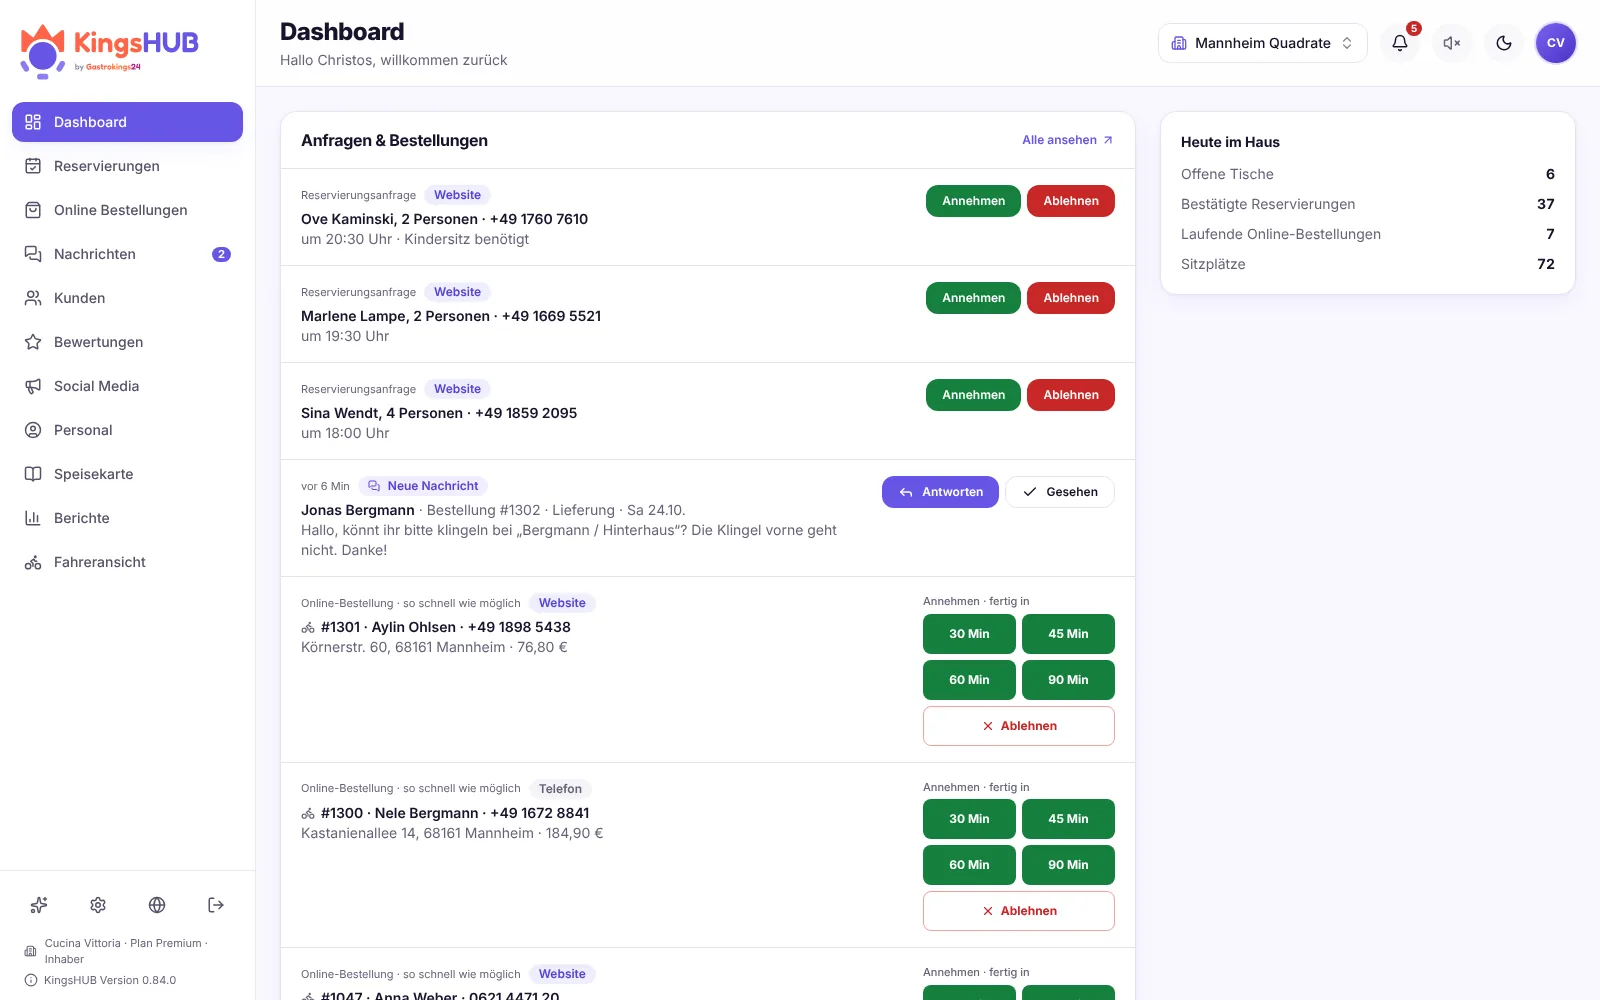
Task: Open Bewertungen section
Action: tap(127, 342)
